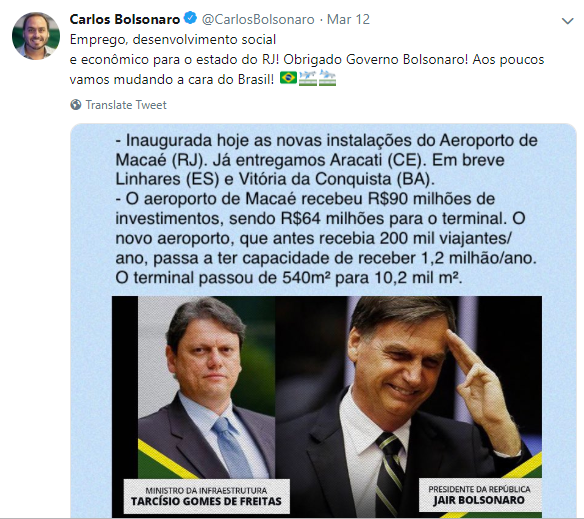The height and width of the screenshot is (519, 584).
Task: Click the Presidente da República name label
Action: click(x=479, y=495)
